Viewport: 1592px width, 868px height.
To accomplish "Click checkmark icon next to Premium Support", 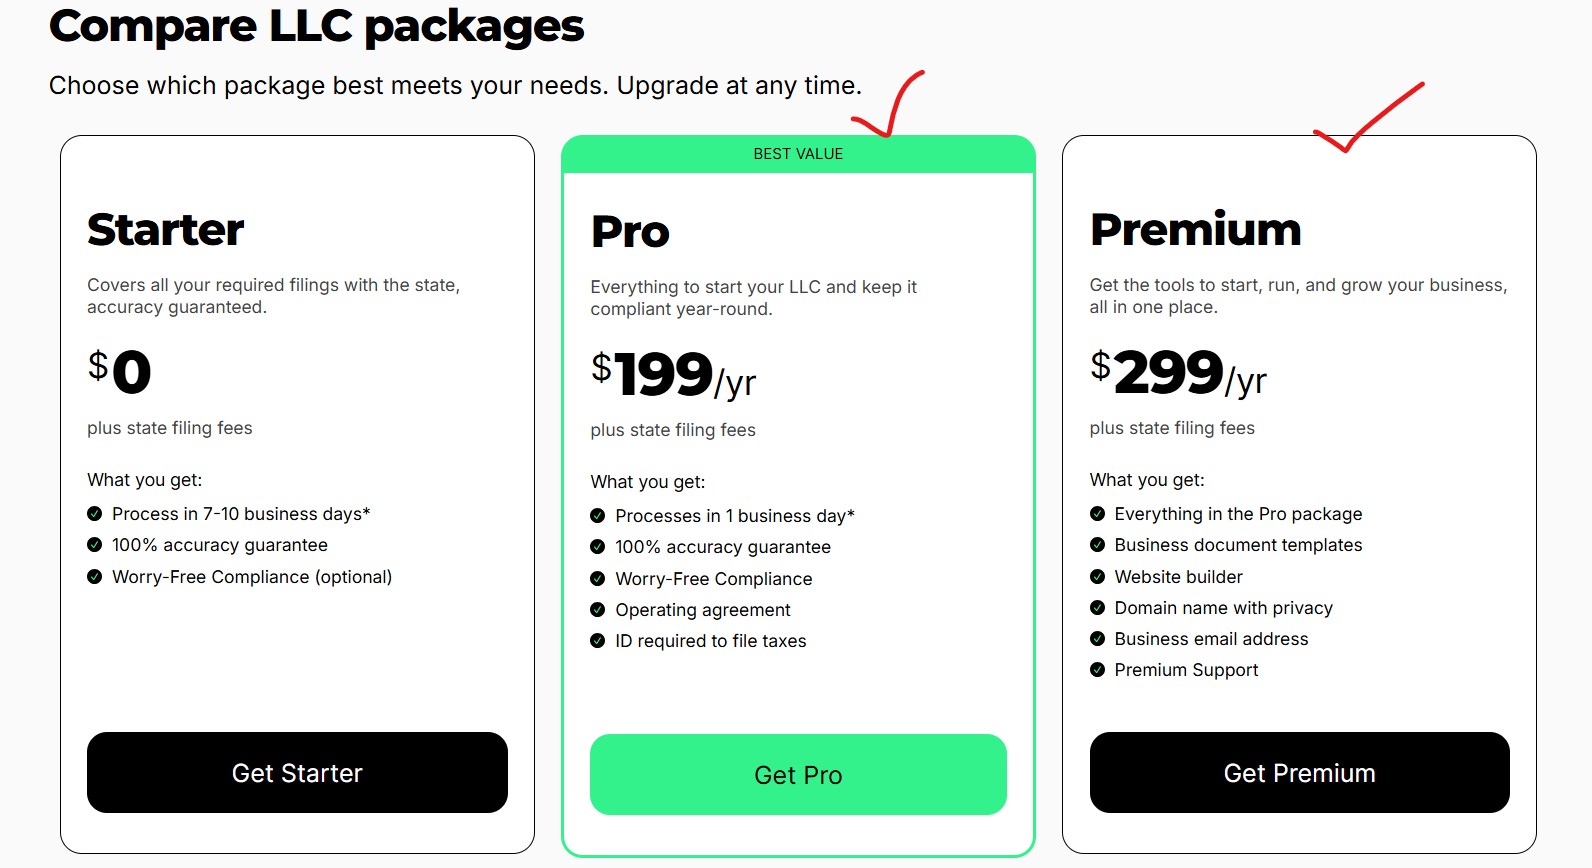I will pyautogui.click(x=1097, y=670).
